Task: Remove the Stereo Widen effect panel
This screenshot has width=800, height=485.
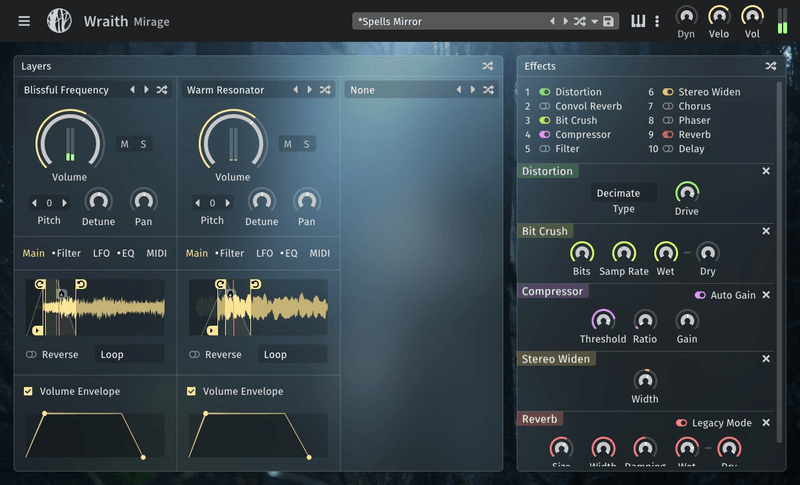Action: coord(766,359)
